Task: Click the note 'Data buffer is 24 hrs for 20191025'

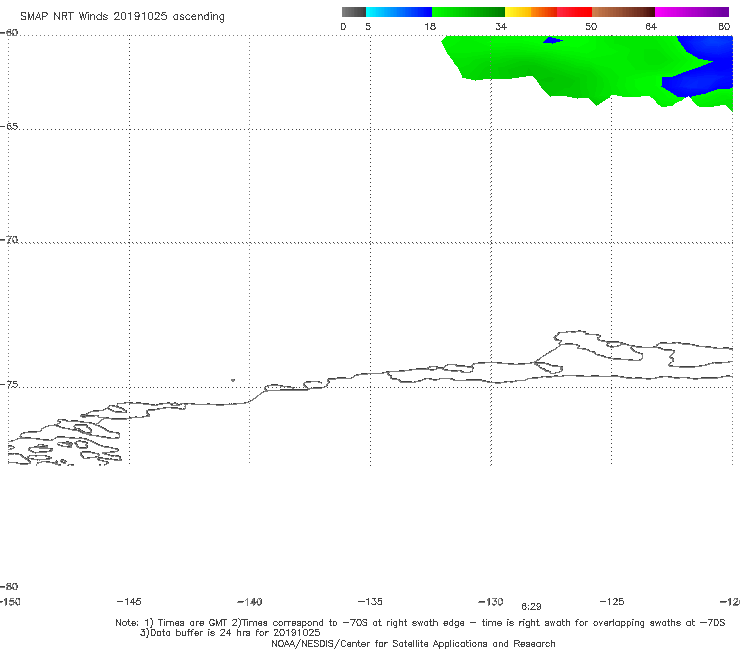Action: [x=230, y=633]
